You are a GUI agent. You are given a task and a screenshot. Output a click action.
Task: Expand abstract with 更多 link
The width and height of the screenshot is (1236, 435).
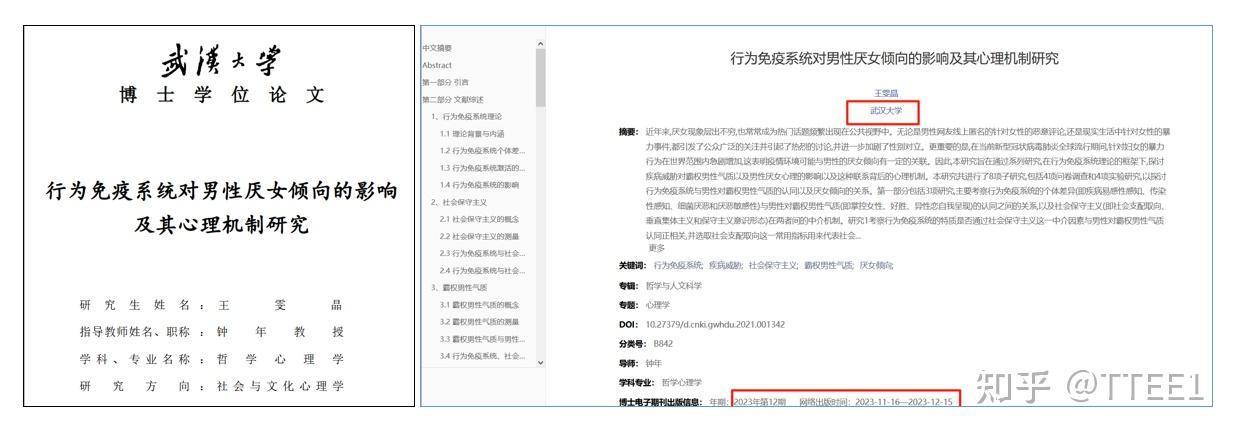coord(657,247)
